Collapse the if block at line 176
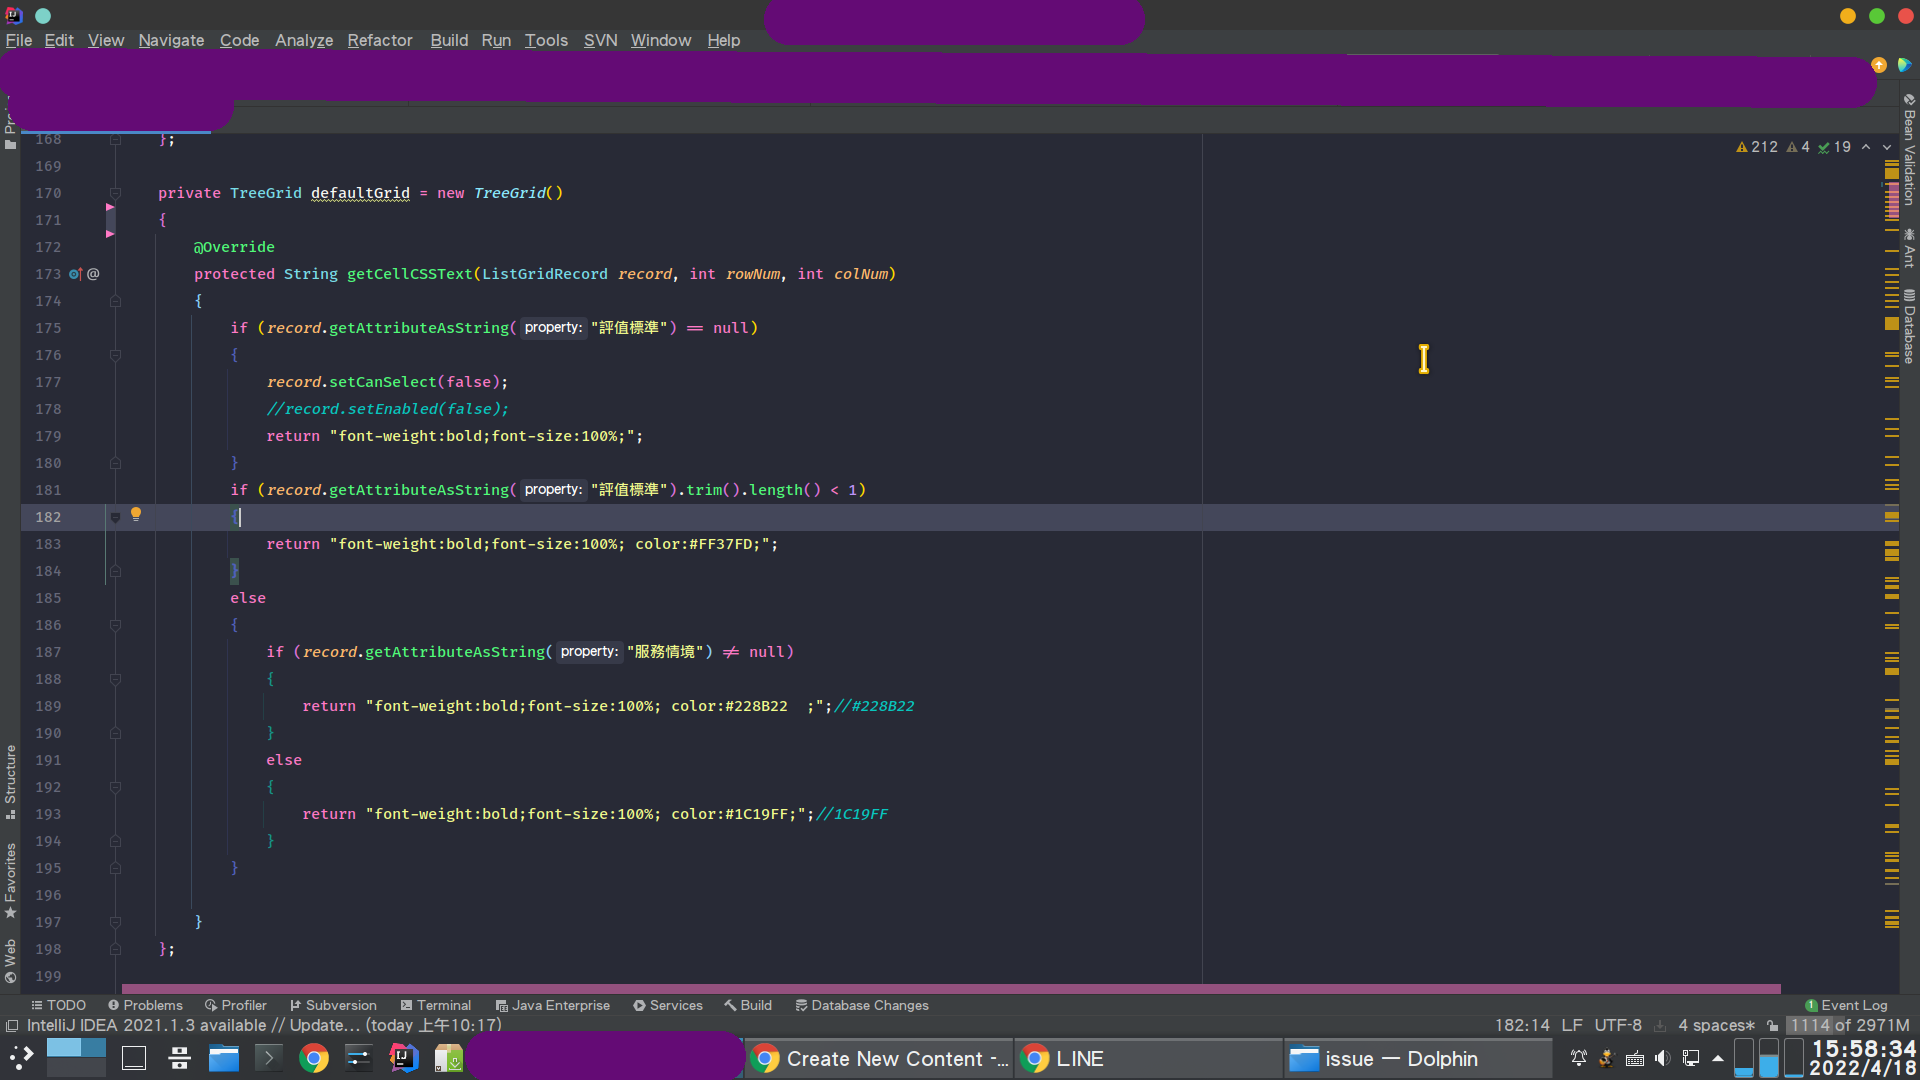This screenshot has height=1080, width=1920. 115,355
